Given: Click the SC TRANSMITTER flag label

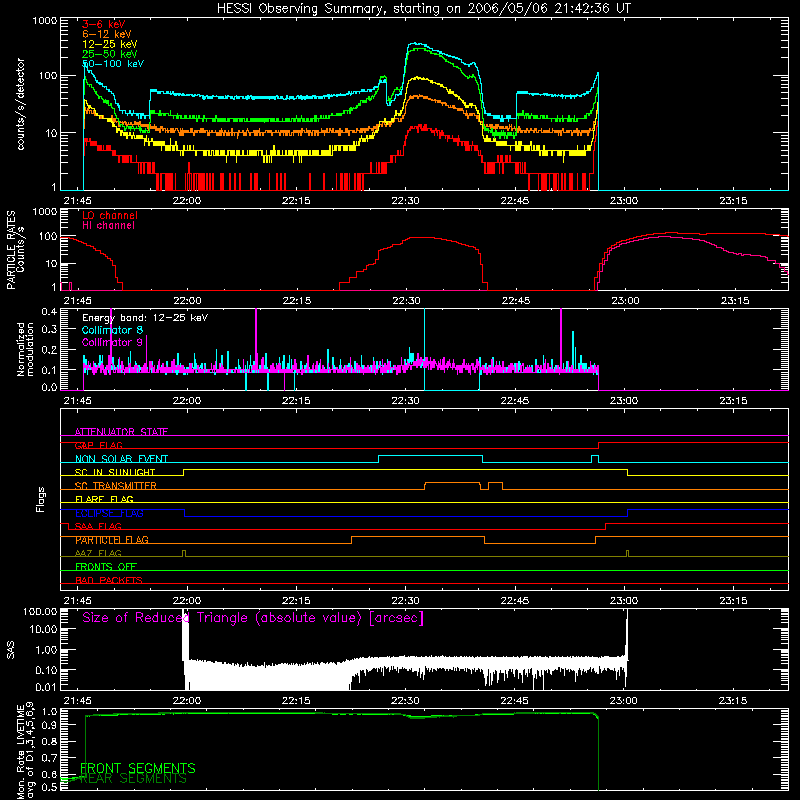Looking at the screenshot, I should [x=116, y=486].
